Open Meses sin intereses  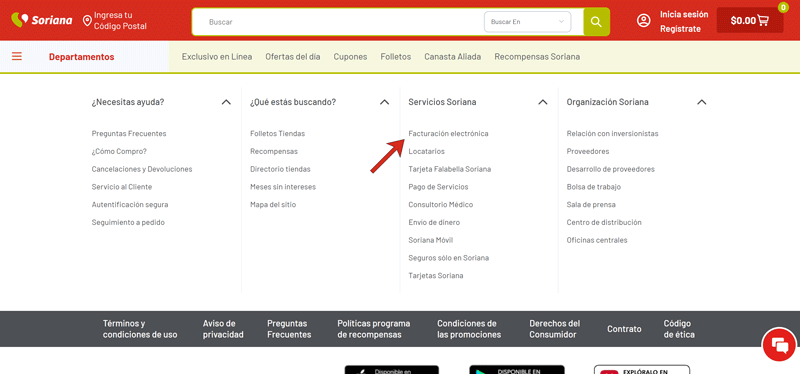283,187
